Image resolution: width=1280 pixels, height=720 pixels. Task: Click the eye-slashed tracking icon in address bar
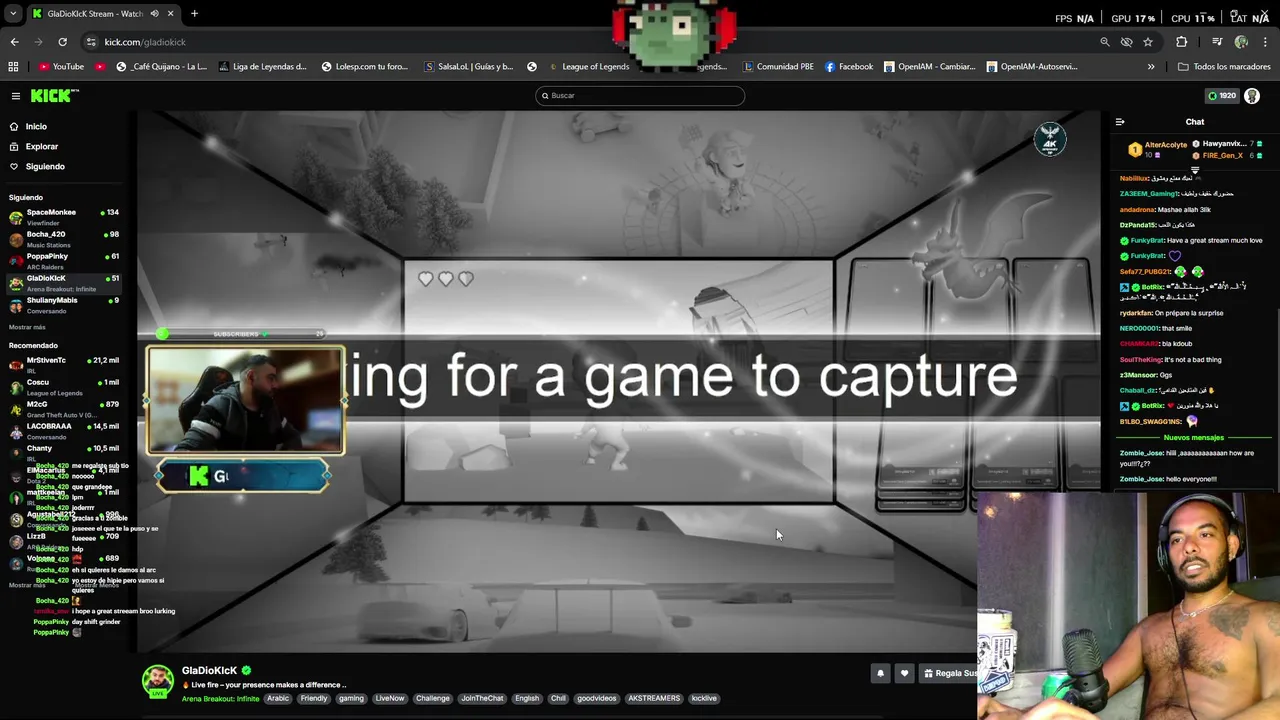[x=1127, y=42]
